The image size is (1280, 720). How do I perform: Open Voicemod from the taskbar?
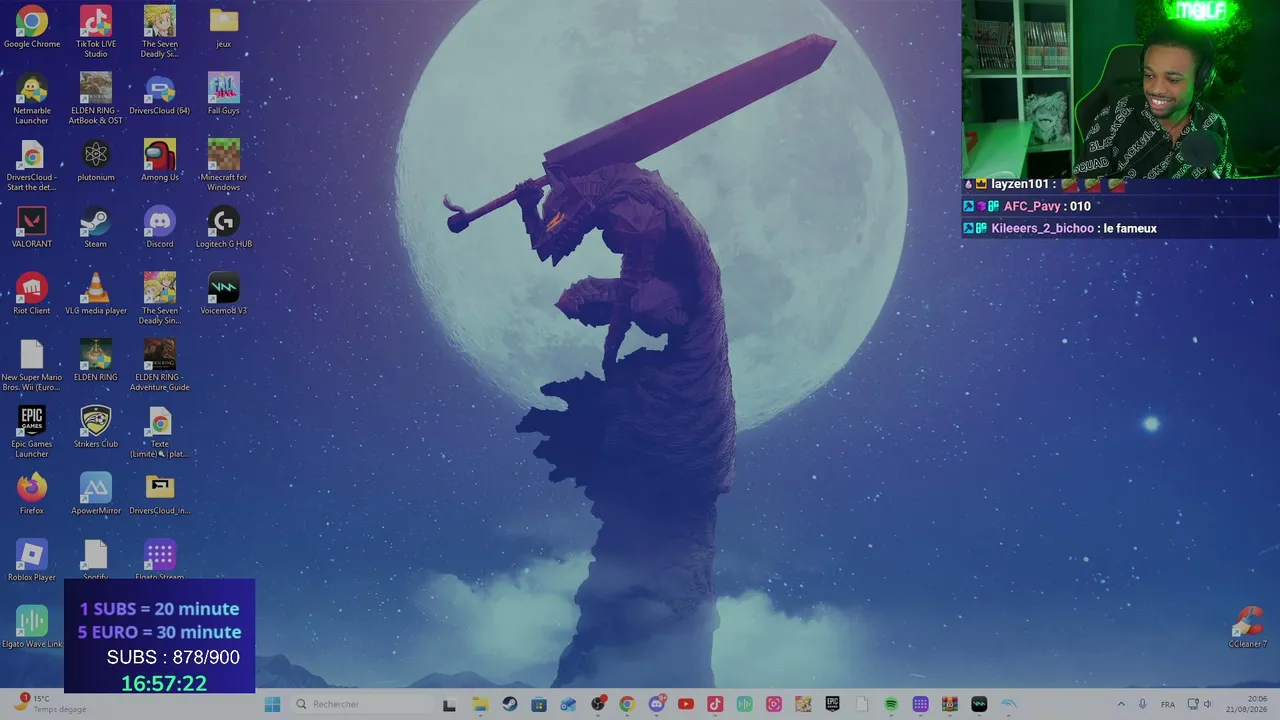click(979, 704)
